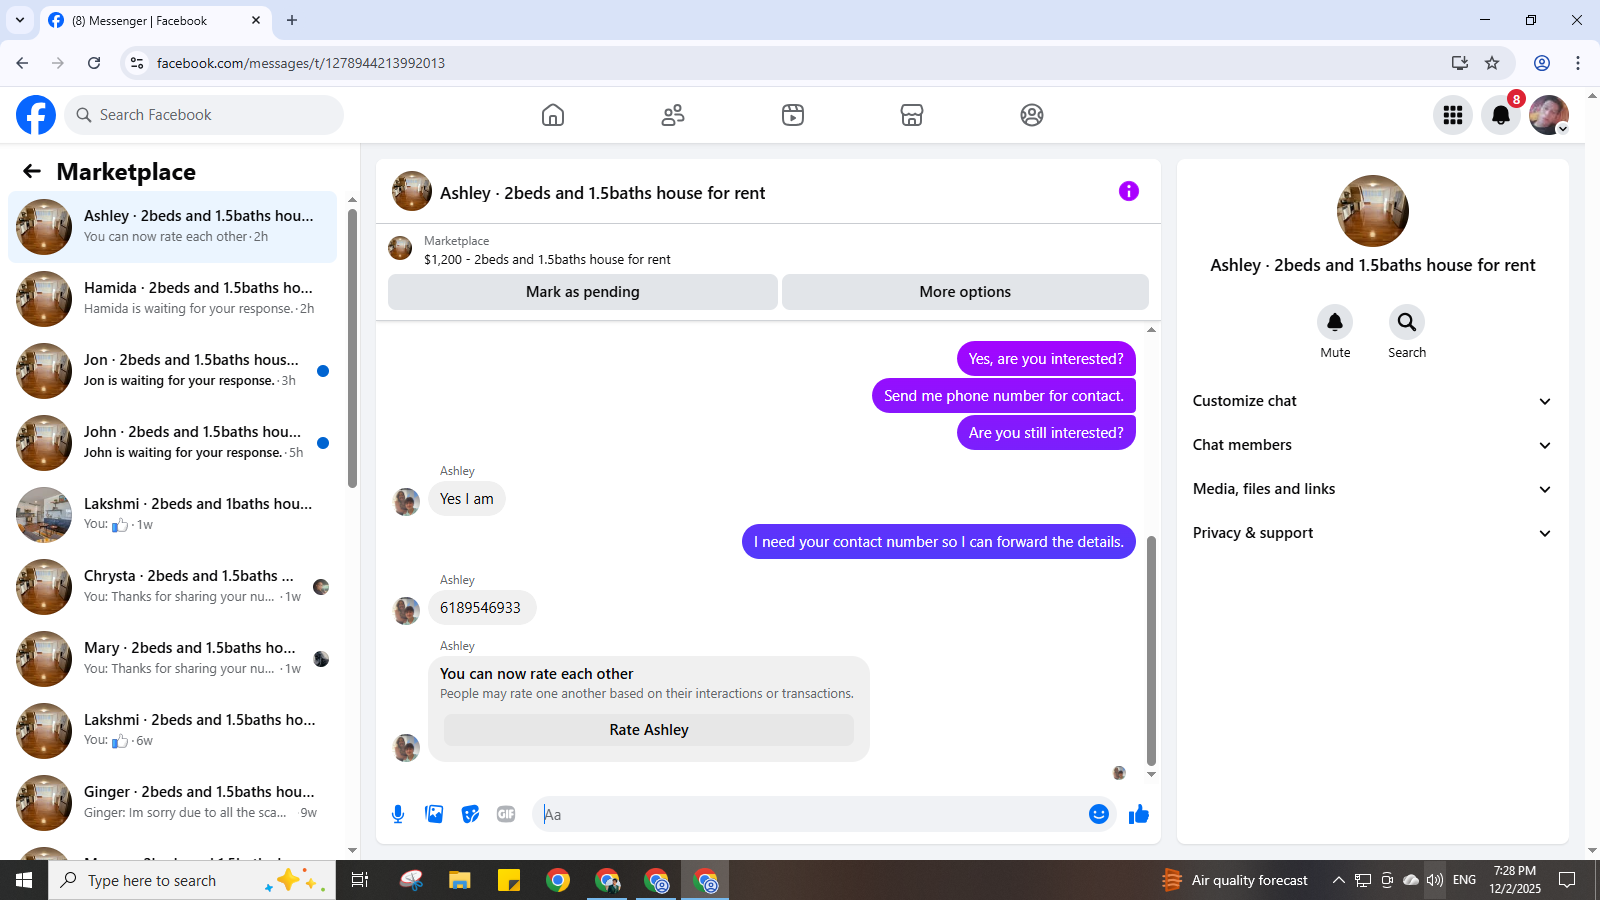The height and width of the screenshot is (900, 1600).
Task: Attach a file using the photo icon
Action: point(434,814)
